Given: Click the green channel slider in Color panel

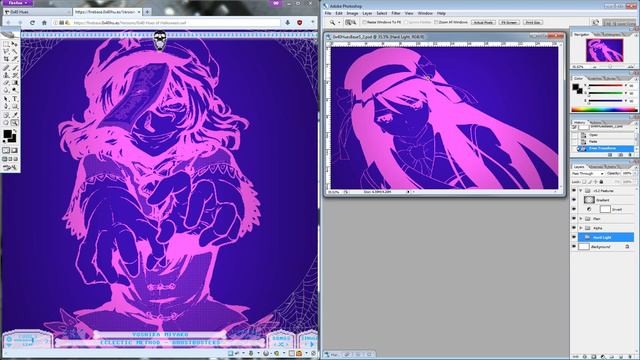Looking at the screenshot, I should [606, 93].
